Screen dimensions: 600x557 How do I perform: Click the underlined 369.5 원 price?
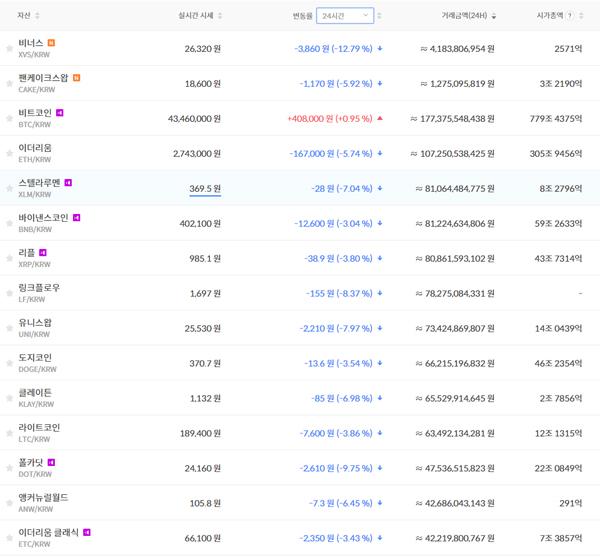[205, 189]
